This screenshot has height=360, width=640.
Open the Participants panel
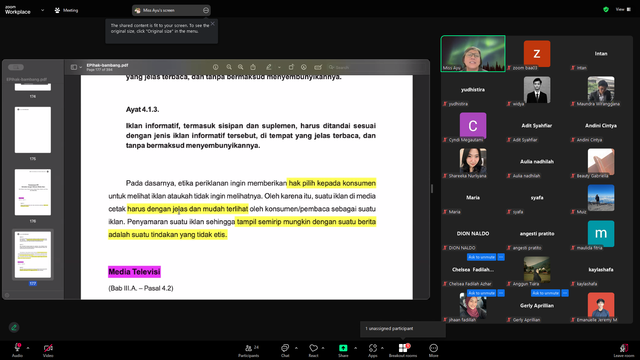click(249, 350)
